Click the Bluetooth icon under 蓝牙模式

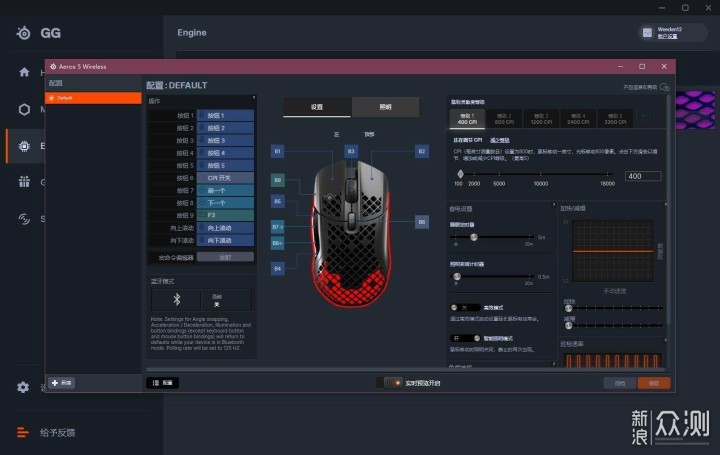176,299
